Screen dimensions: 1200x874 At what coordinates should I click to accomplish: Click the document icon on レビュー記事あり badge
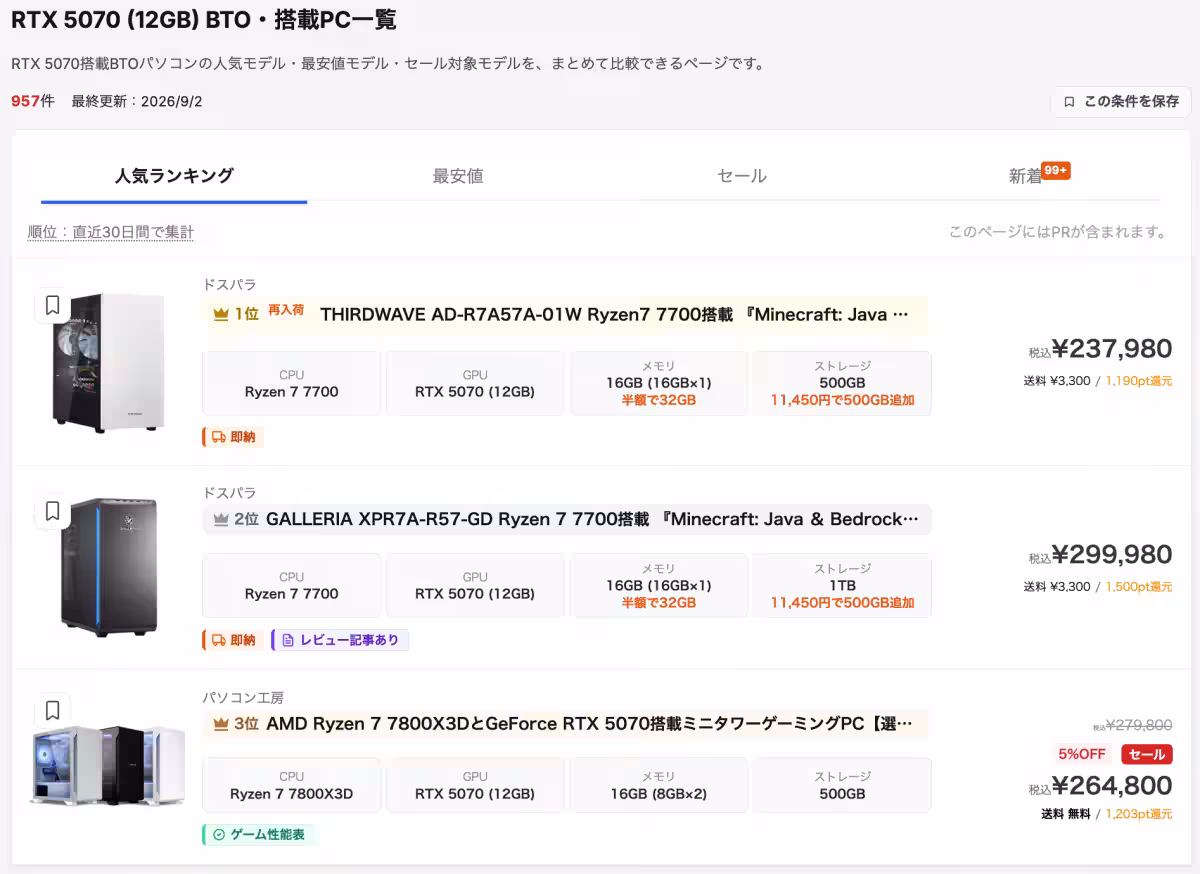(x=288, y=640)
